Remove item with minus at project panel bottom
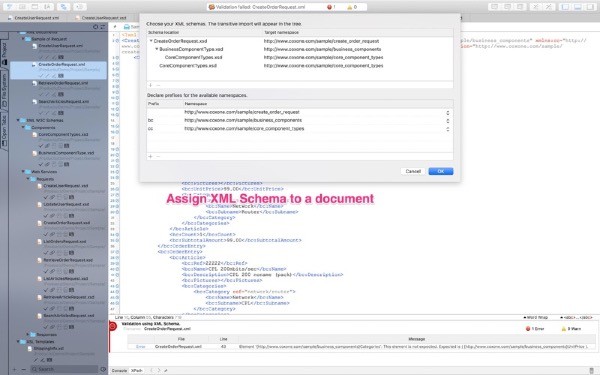 pos(23,369)
